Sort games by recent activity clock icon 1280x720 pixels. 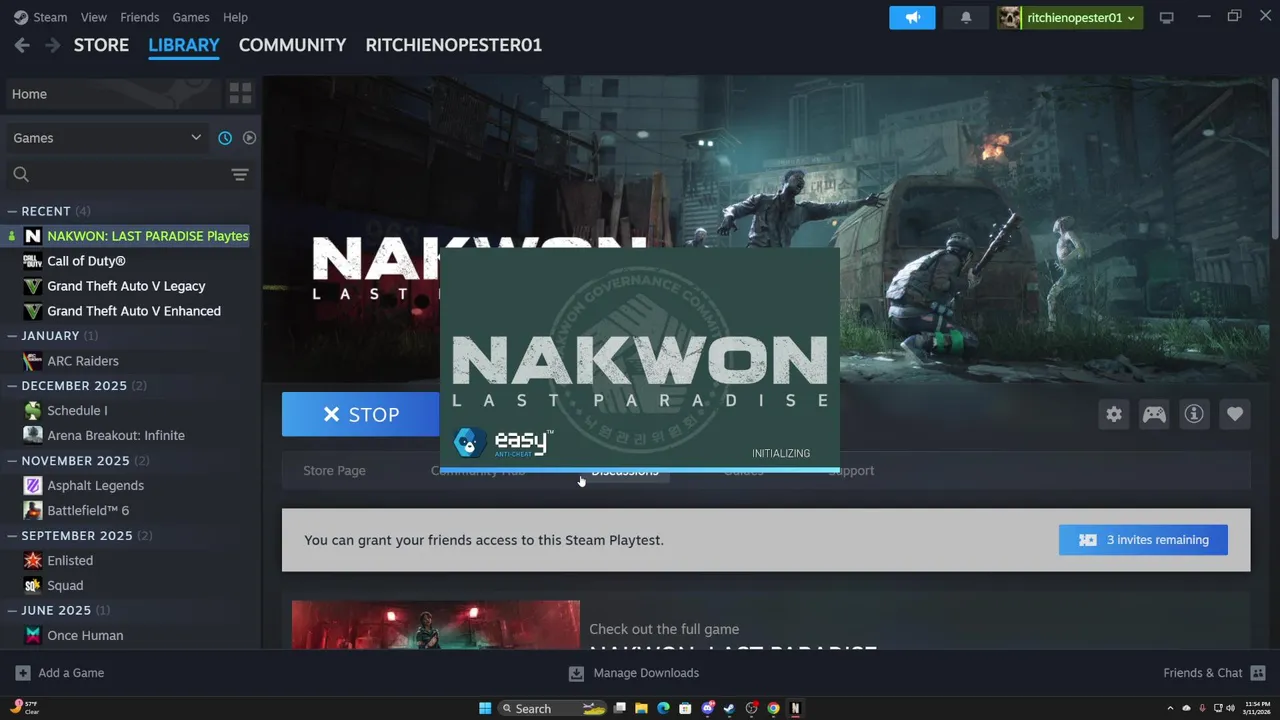pos(225,138)
